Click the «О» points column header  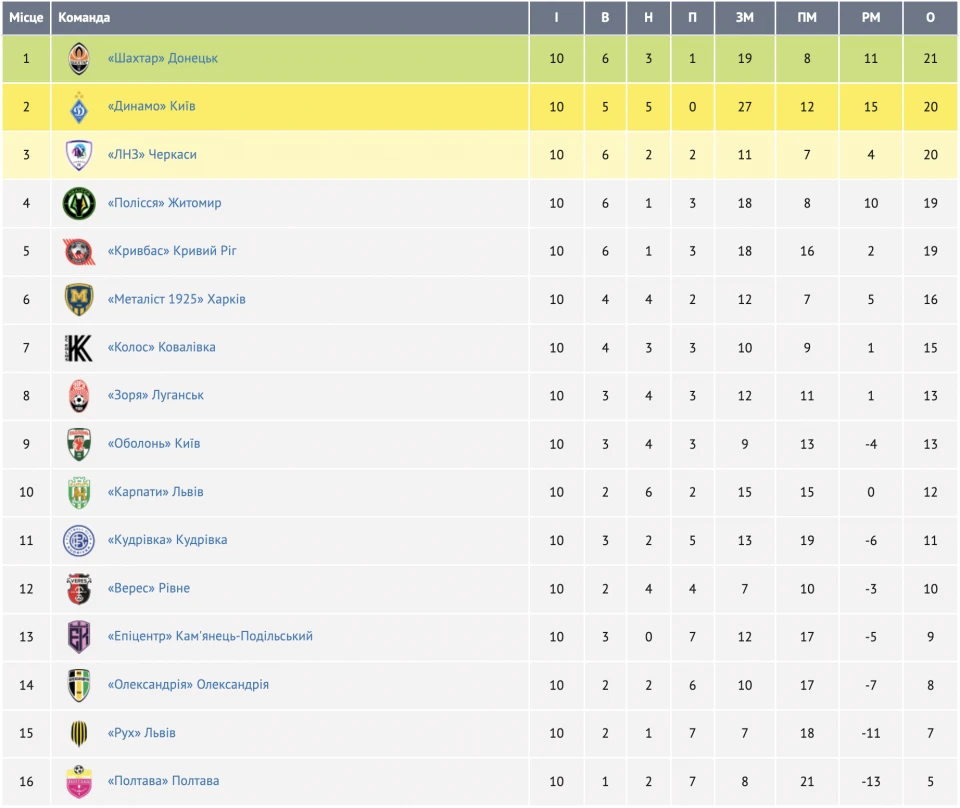tap(931, 18)
